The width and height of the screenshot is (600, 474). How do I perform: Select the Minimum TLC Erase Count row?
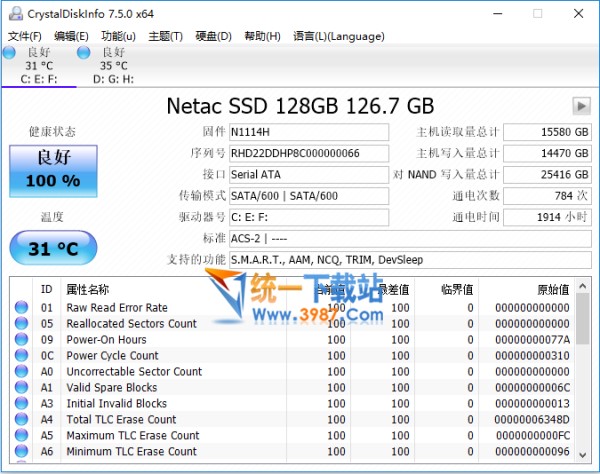point(292,451)
